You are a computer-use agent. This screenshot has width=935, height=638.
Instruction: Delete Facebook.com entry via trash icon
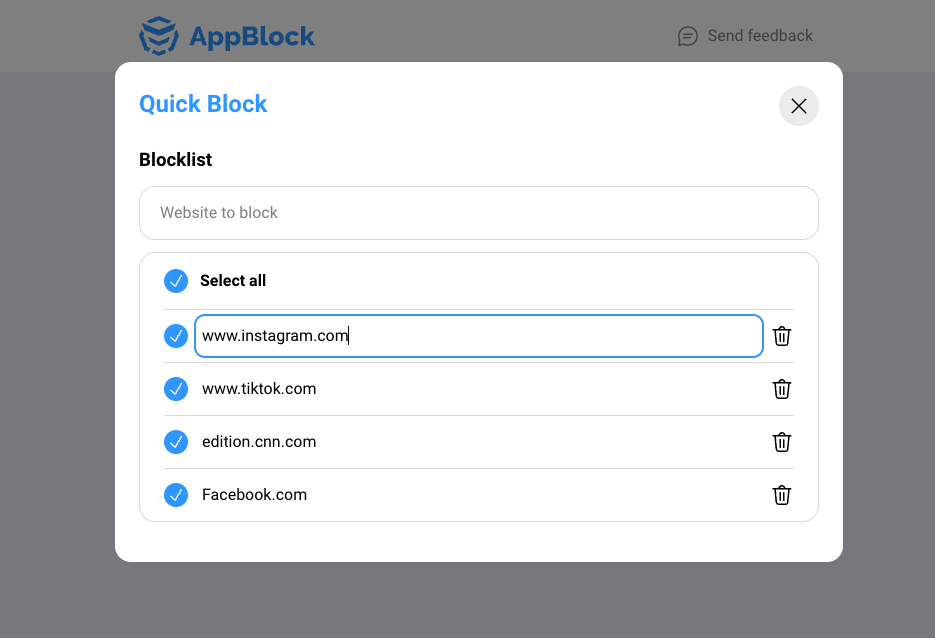pos(782,495)
